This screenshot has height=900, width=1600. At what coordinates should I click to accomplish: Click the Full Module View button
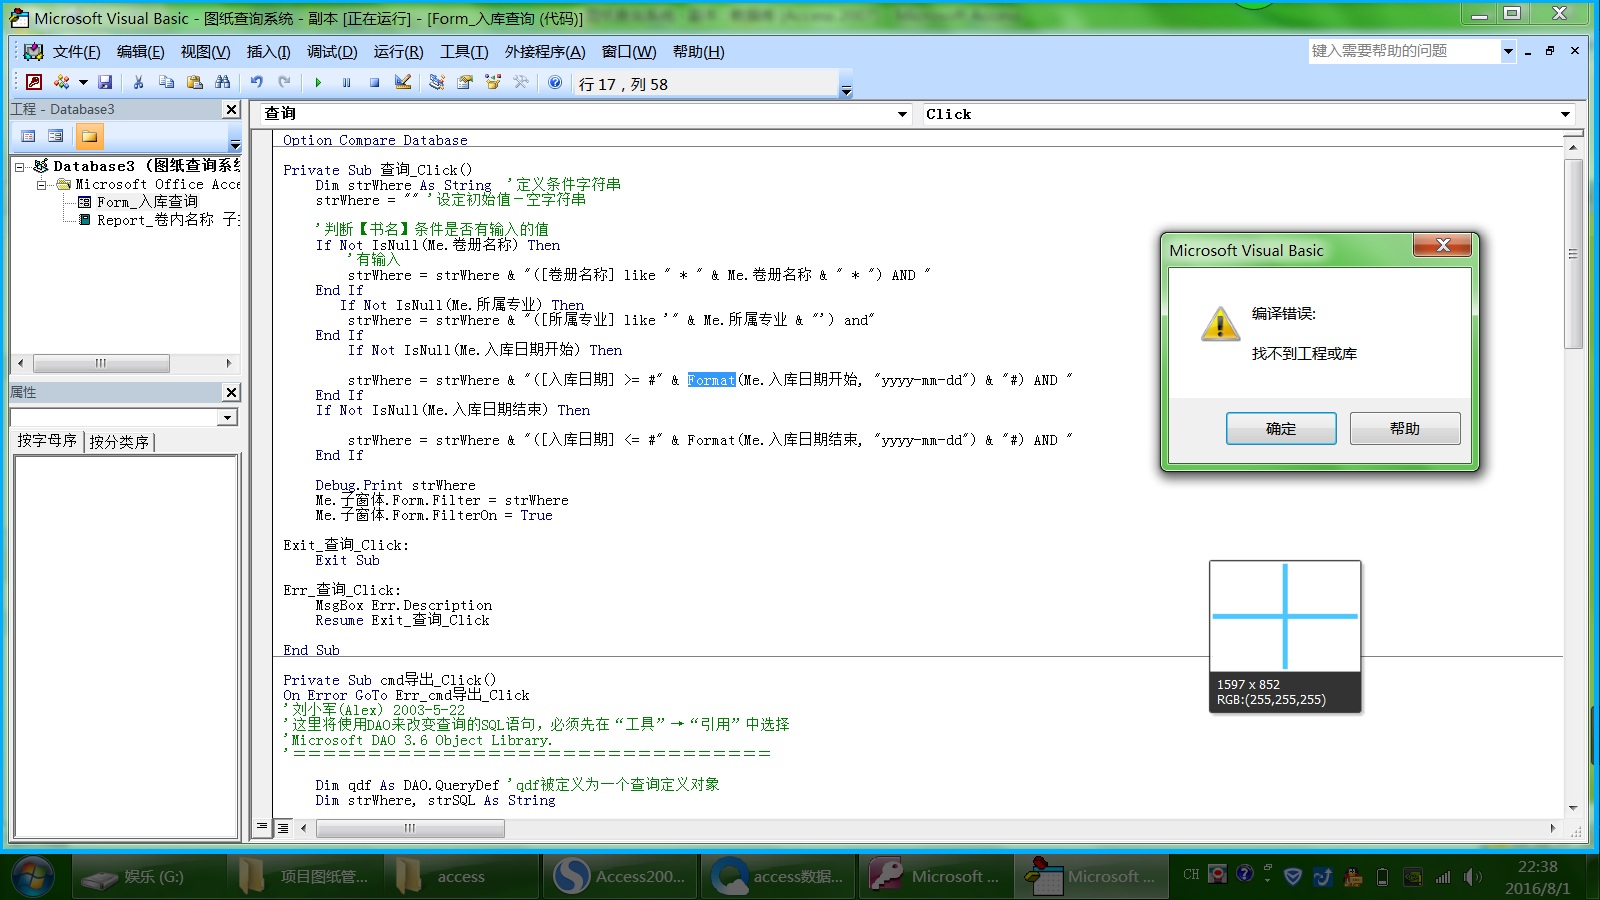tap(283, 827)
